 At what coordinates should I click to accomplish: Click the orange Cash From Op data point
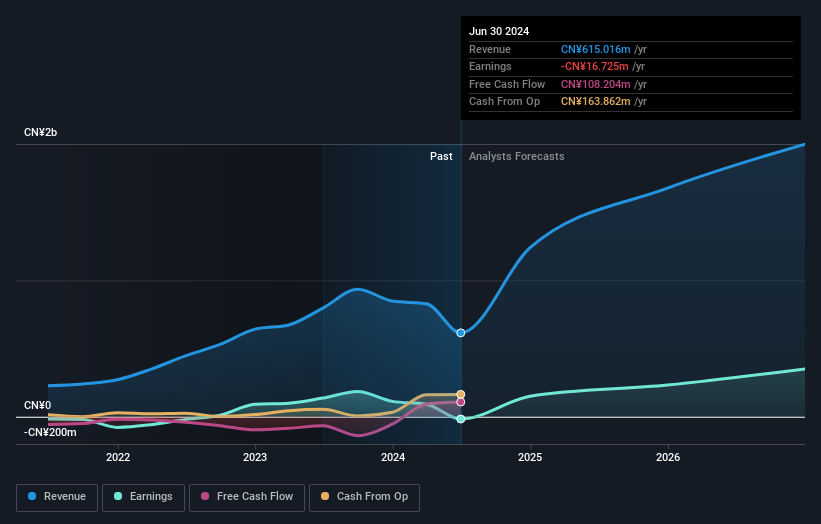coord(461,394)
